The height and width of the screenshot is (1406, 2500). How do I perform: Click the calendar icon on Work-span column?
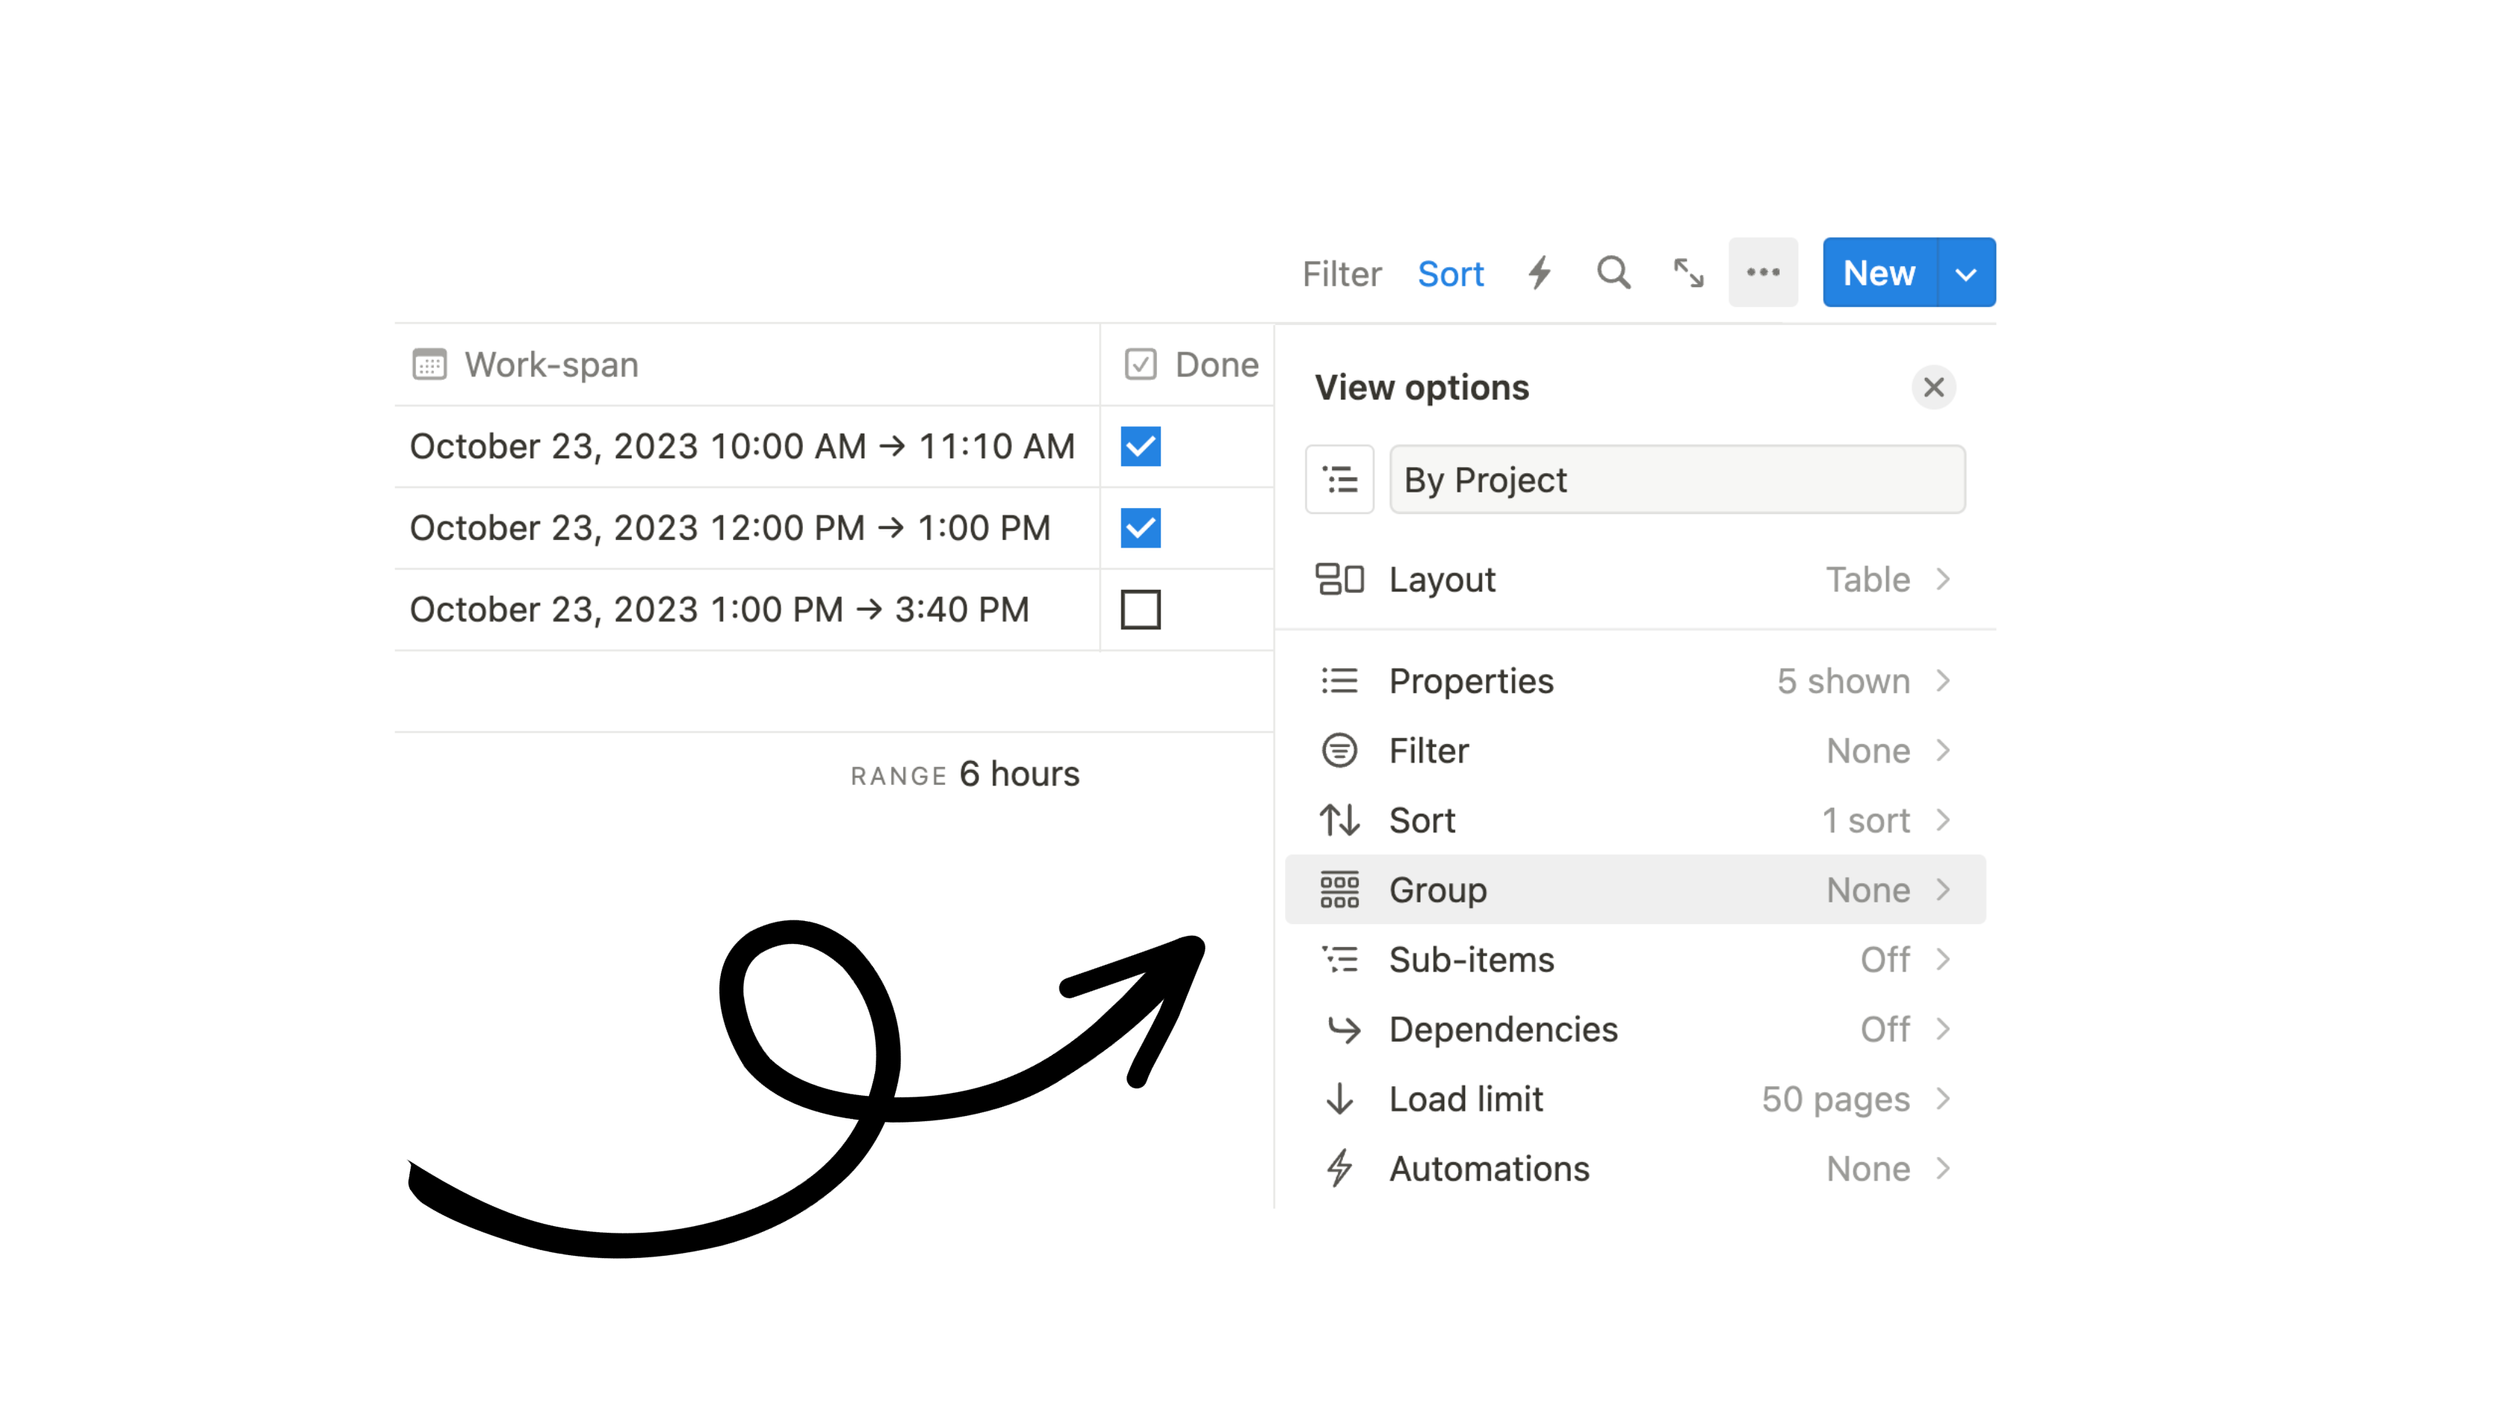(x=429, y=364)
